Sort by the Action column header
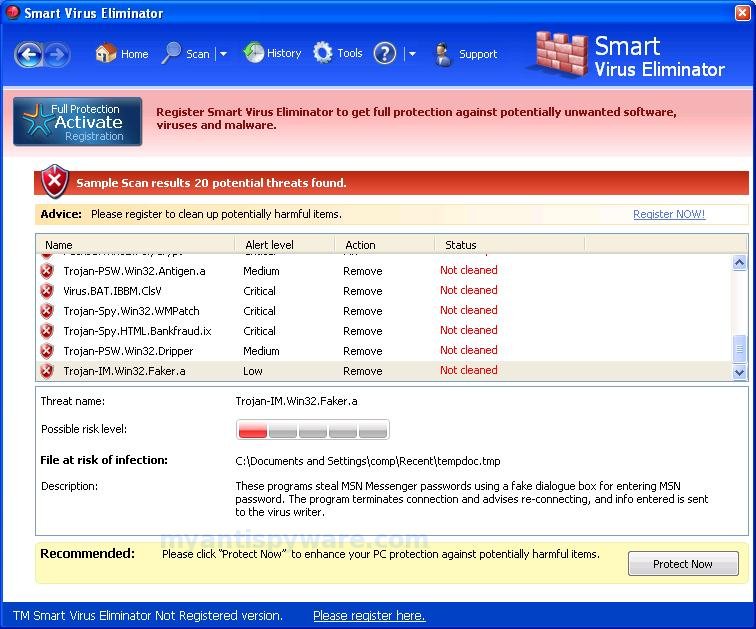Screen dimensions: 756x629 click(x=385, y=244)
